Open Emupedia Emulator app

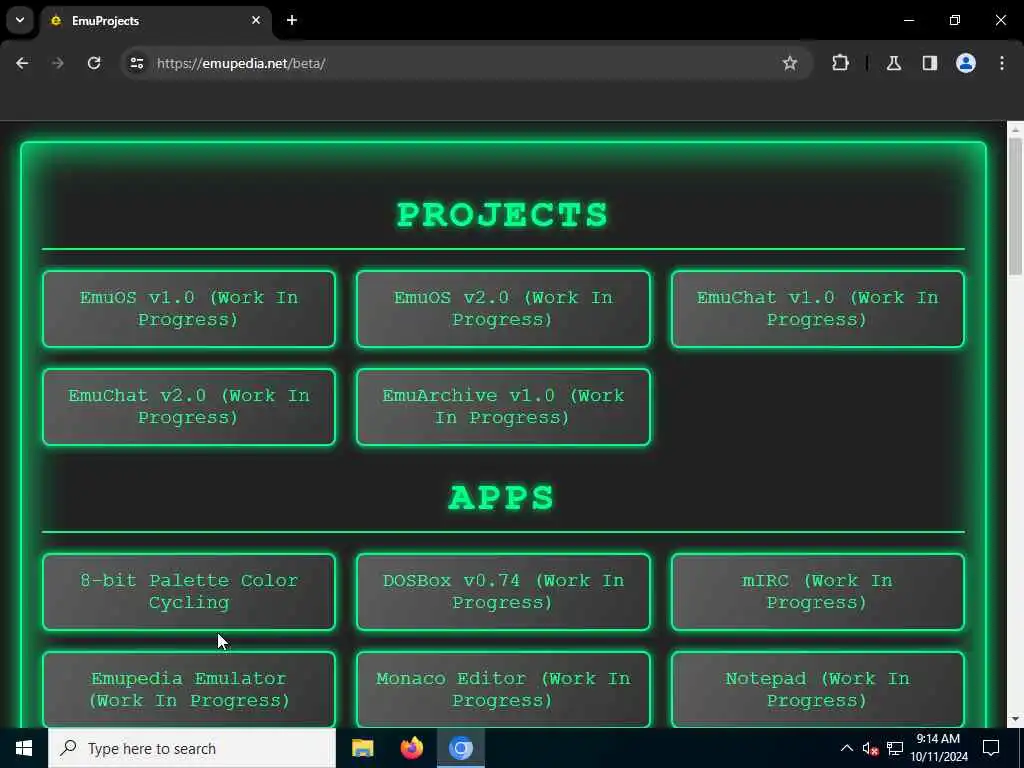189,689
